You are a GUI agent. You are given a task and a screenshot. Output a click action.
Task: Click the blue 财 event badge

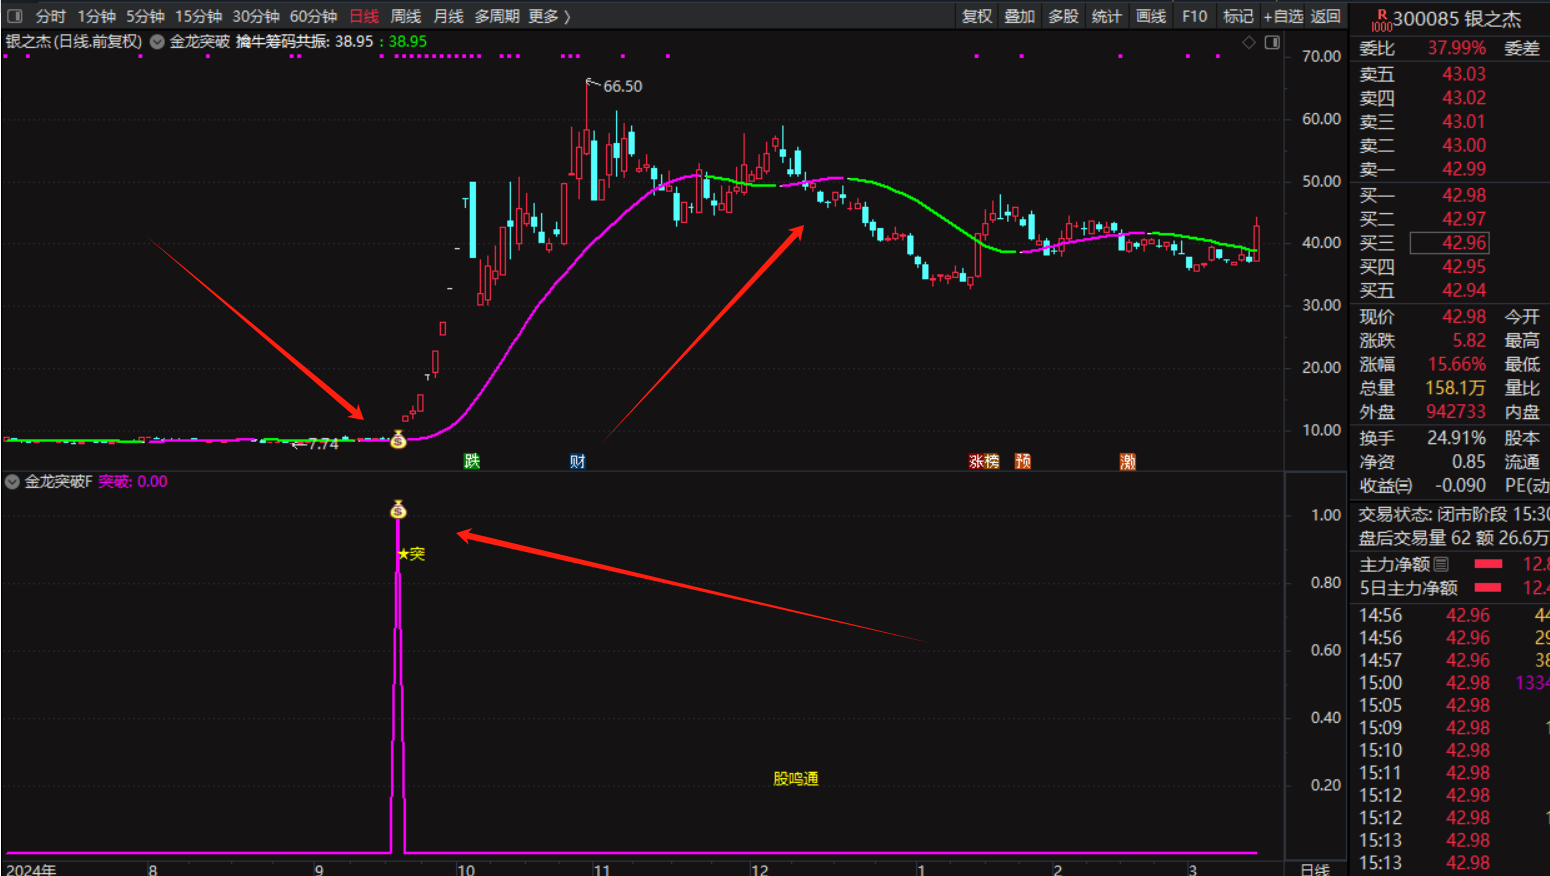(577, 461)
